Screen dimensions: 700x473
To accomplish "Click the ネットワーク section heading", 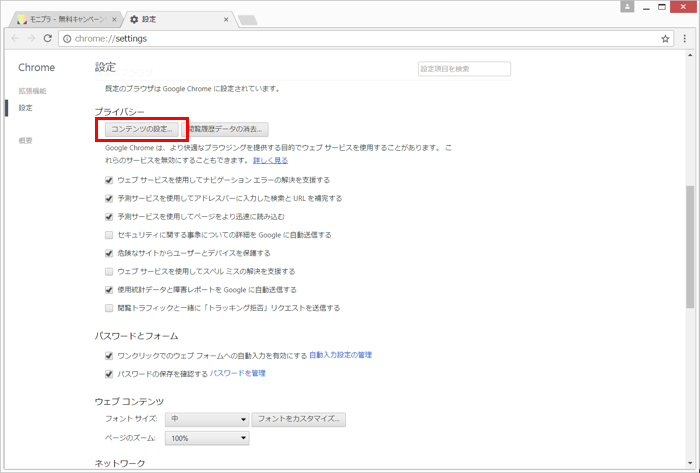I will click(120, 464).
